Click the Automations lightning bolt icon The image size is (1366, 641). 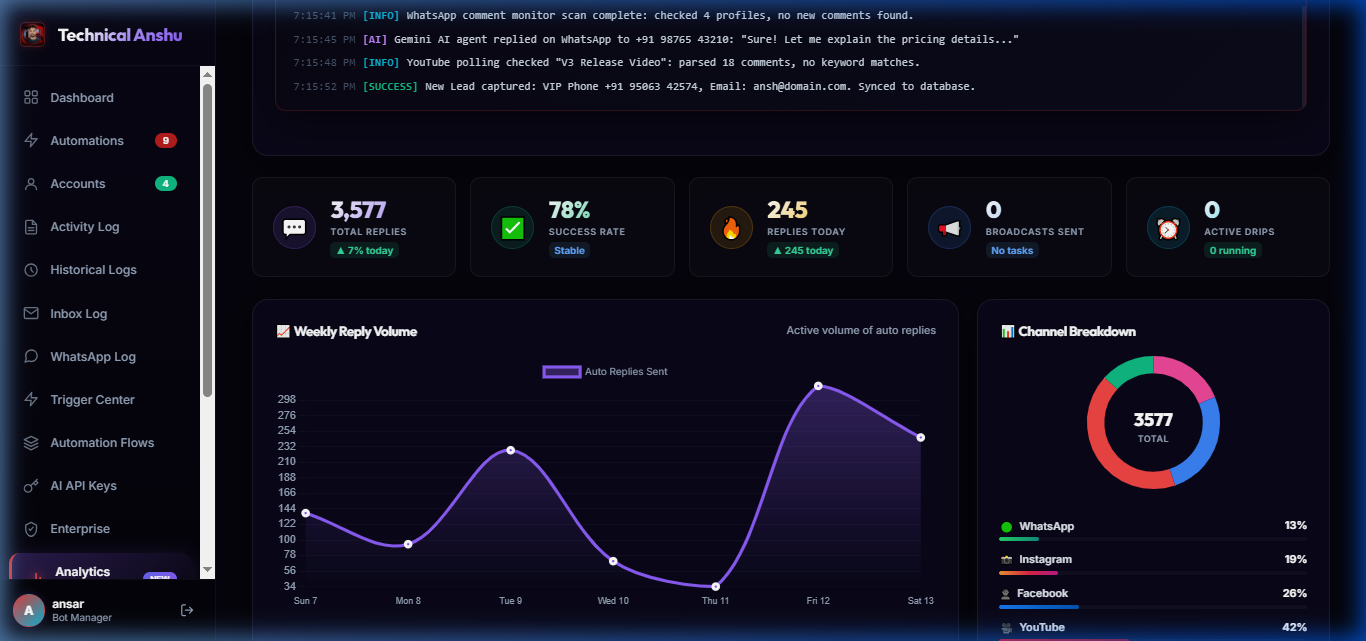pos(31,141)
